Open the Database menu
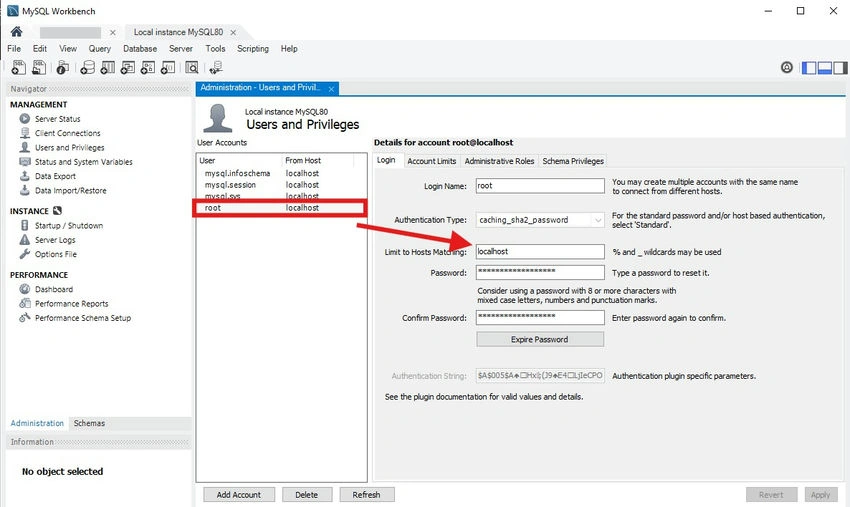This screenshot has height=507, width=850. pos(140,48)
